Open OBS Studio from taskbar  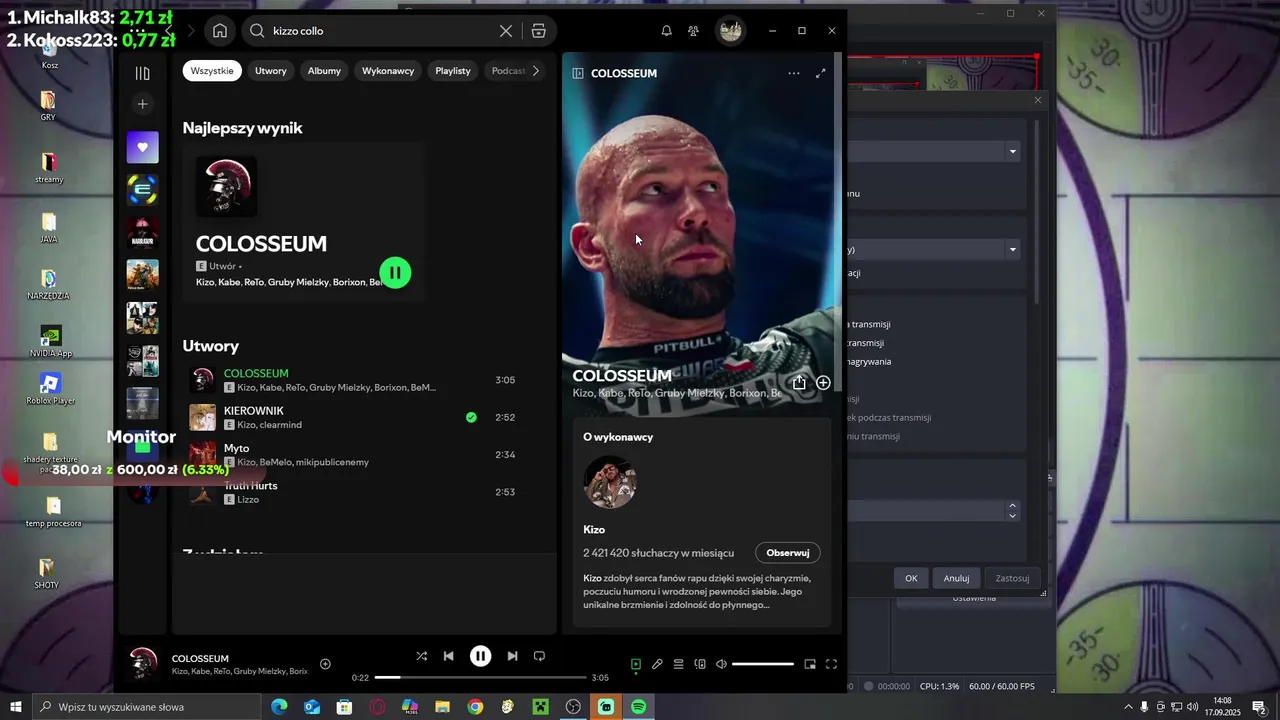coord(573,707)
